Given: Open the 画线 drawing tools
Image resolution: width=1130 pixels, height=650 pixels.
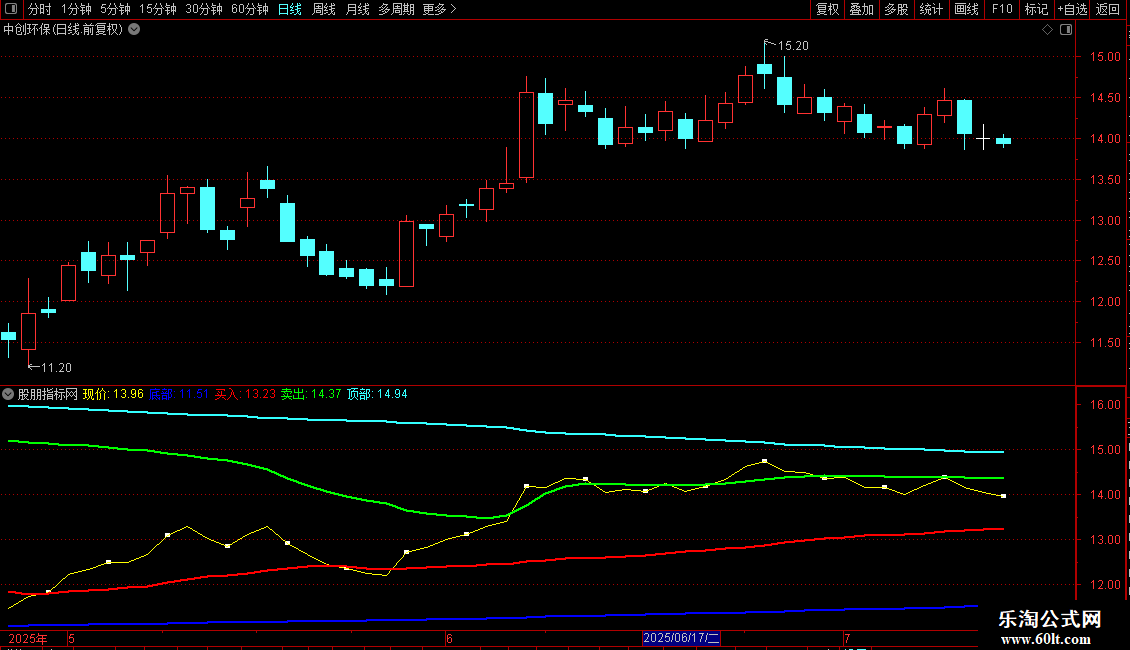Looking at the screenshot, I should [966, 9].
